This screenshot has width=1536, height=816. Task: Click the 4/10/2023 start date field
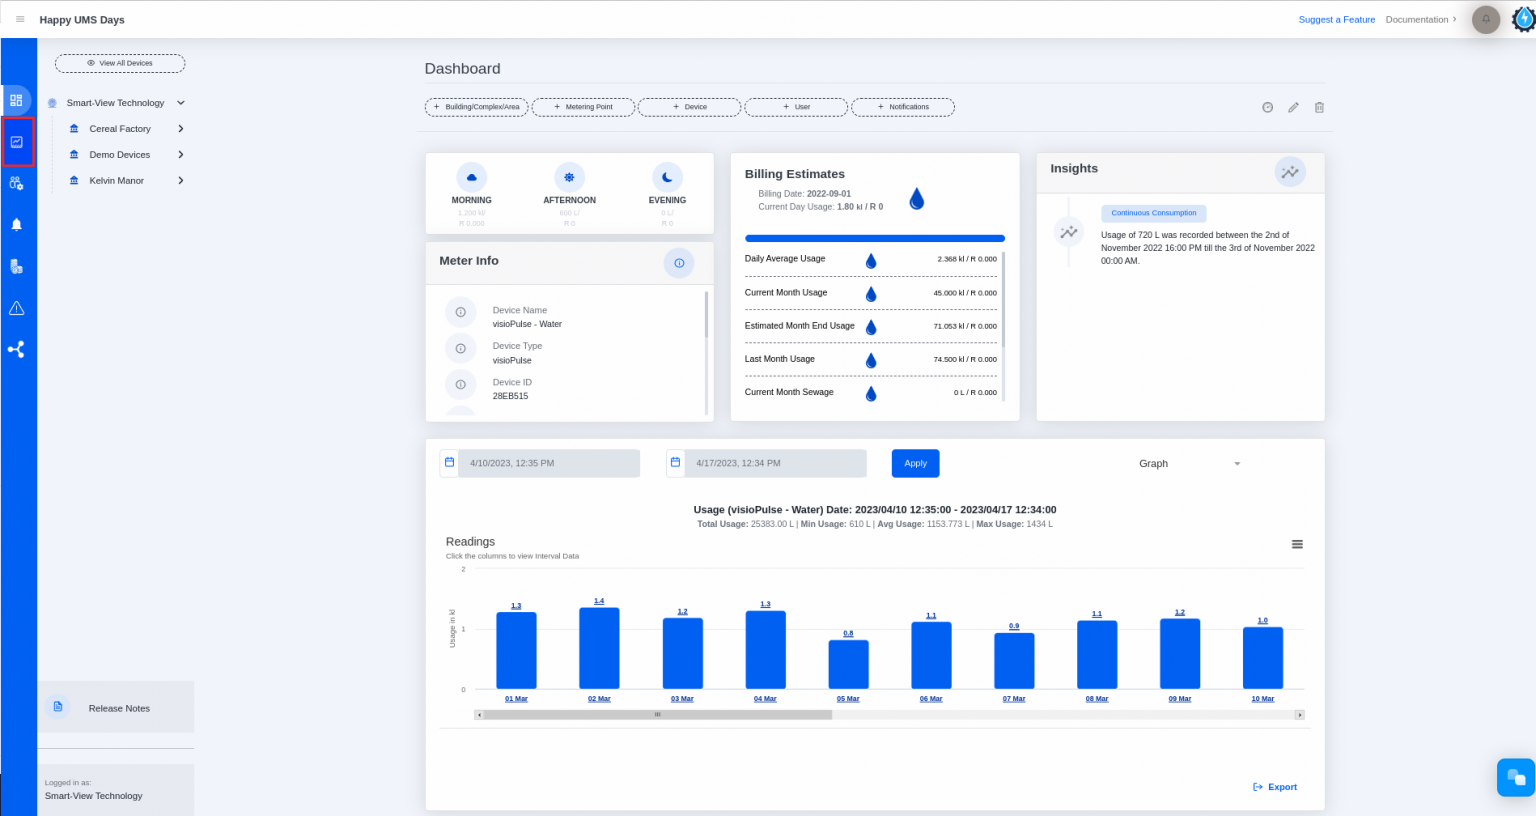tap(548, 463)
